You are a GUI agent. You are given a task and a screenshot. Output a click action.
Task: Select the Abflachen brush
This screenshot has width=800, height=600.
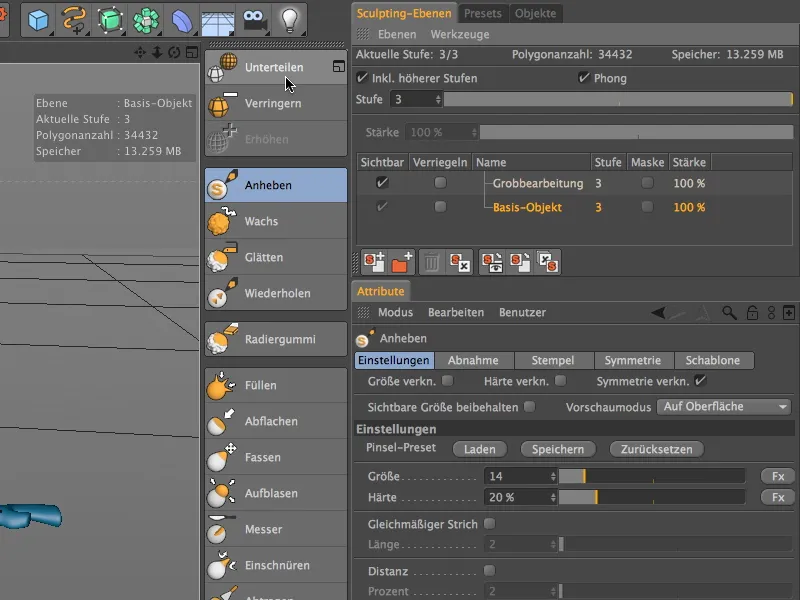tap(276, 421)
